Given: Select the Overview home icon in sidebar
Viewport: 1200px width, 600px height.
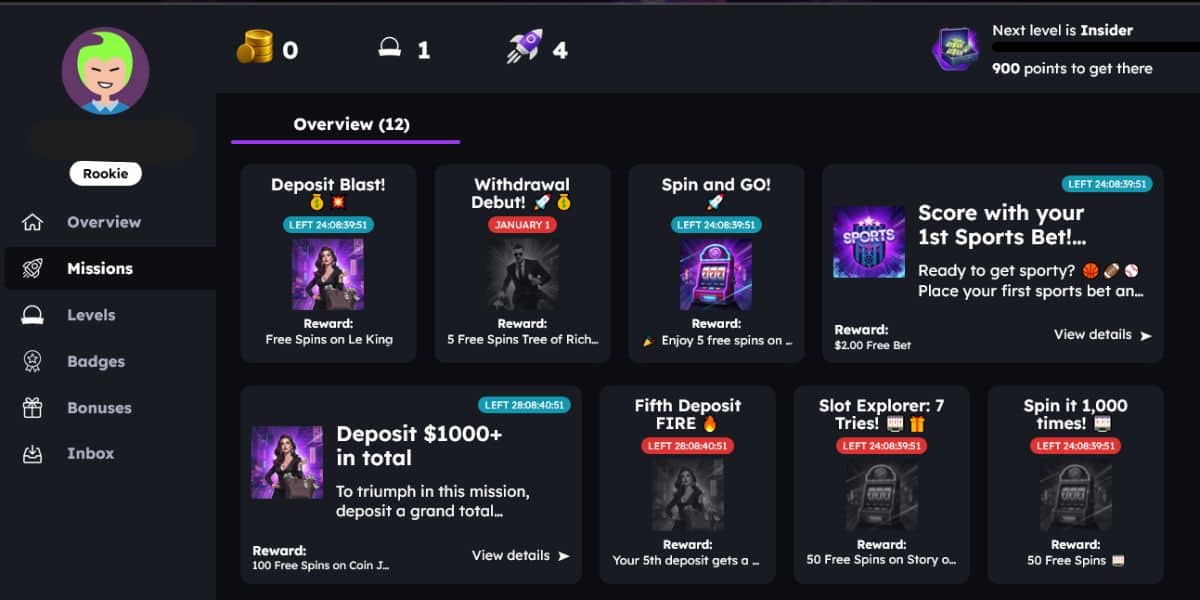Looking at the screenshot, I should pos(34,221).
